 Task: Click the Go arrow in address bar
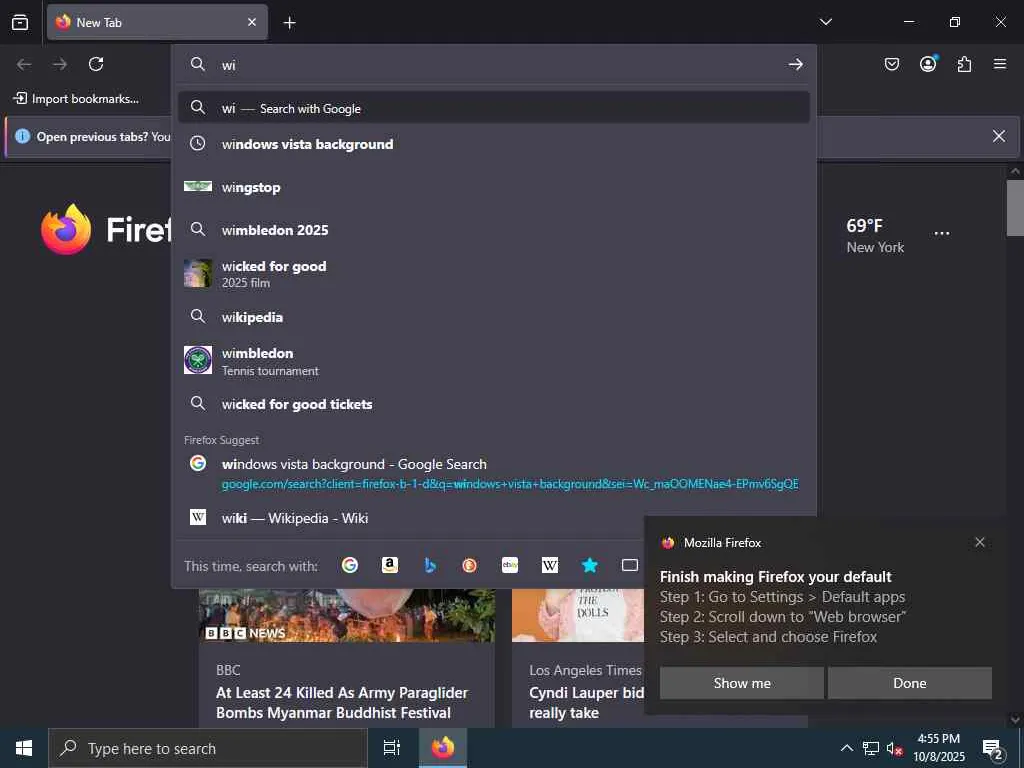pyautogui.click(x=795, y=64)
